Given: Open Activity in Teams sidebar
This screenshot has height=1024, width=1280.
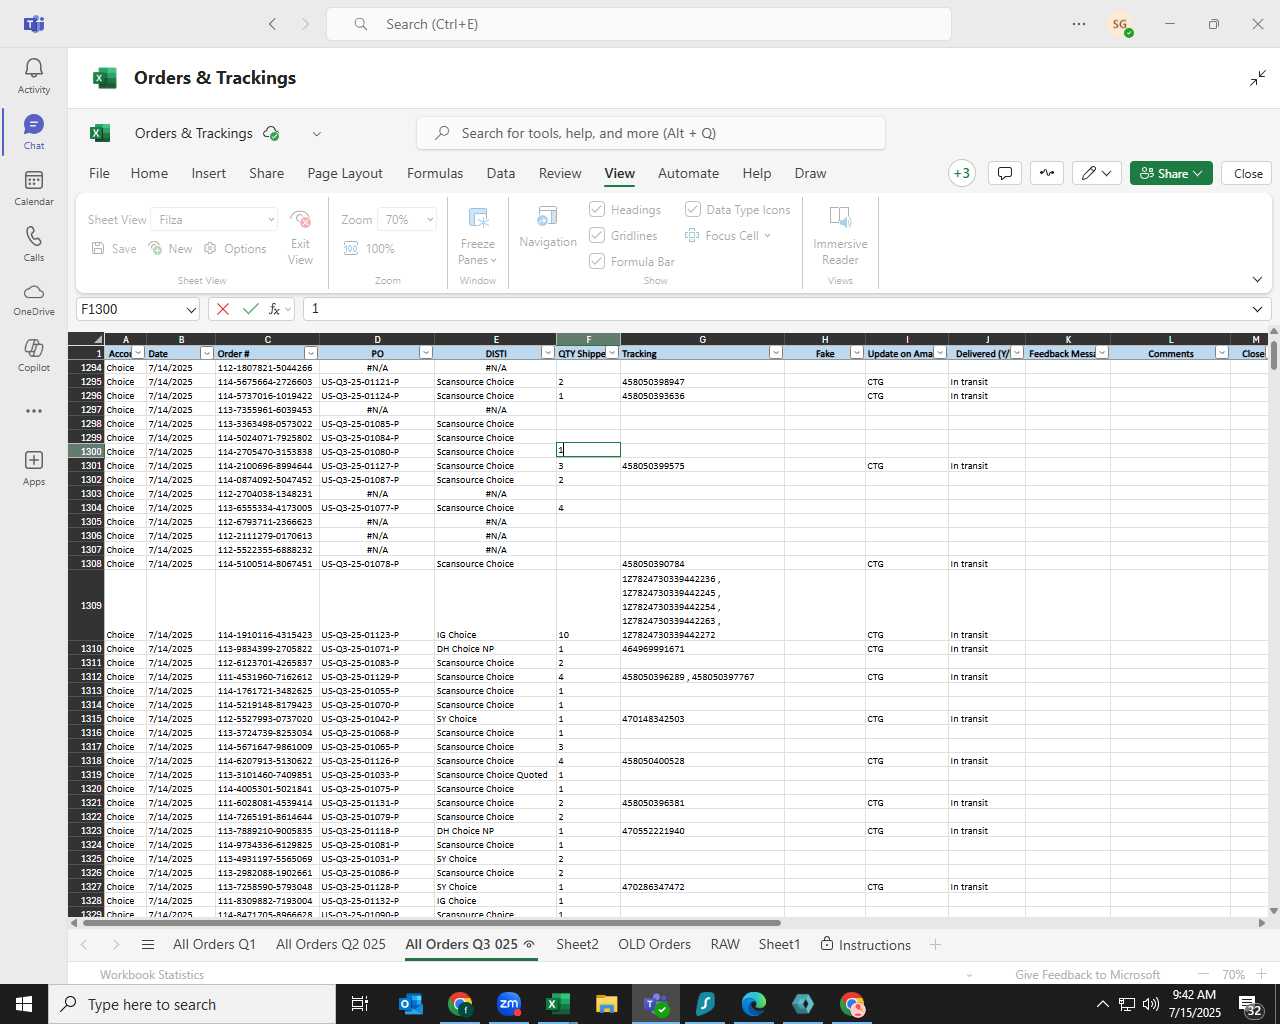Looking at the screenshot, I should pos(34,76).
